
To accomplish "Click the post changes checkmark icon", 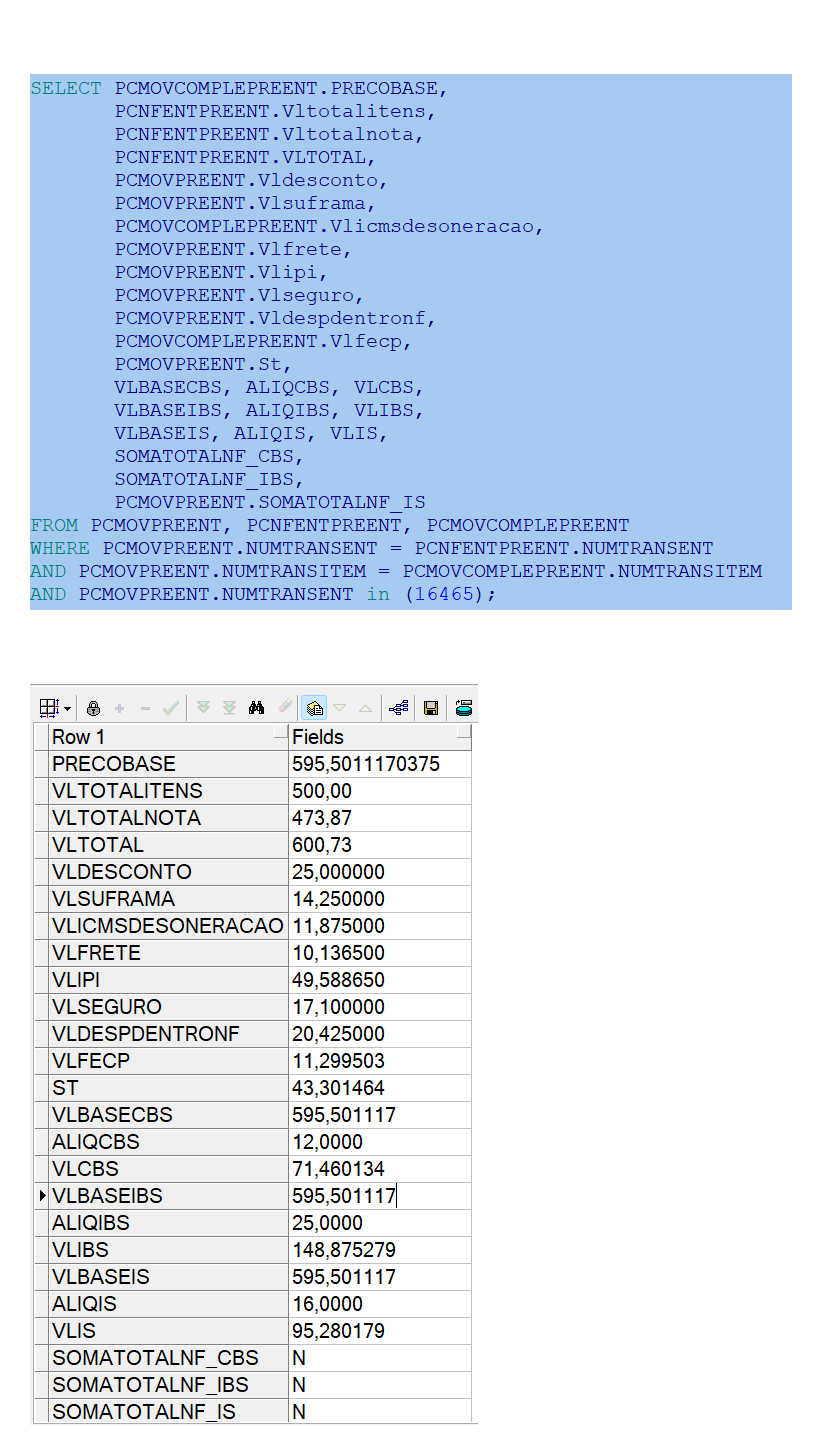I will pyautogui.click(x=171, y=708).
